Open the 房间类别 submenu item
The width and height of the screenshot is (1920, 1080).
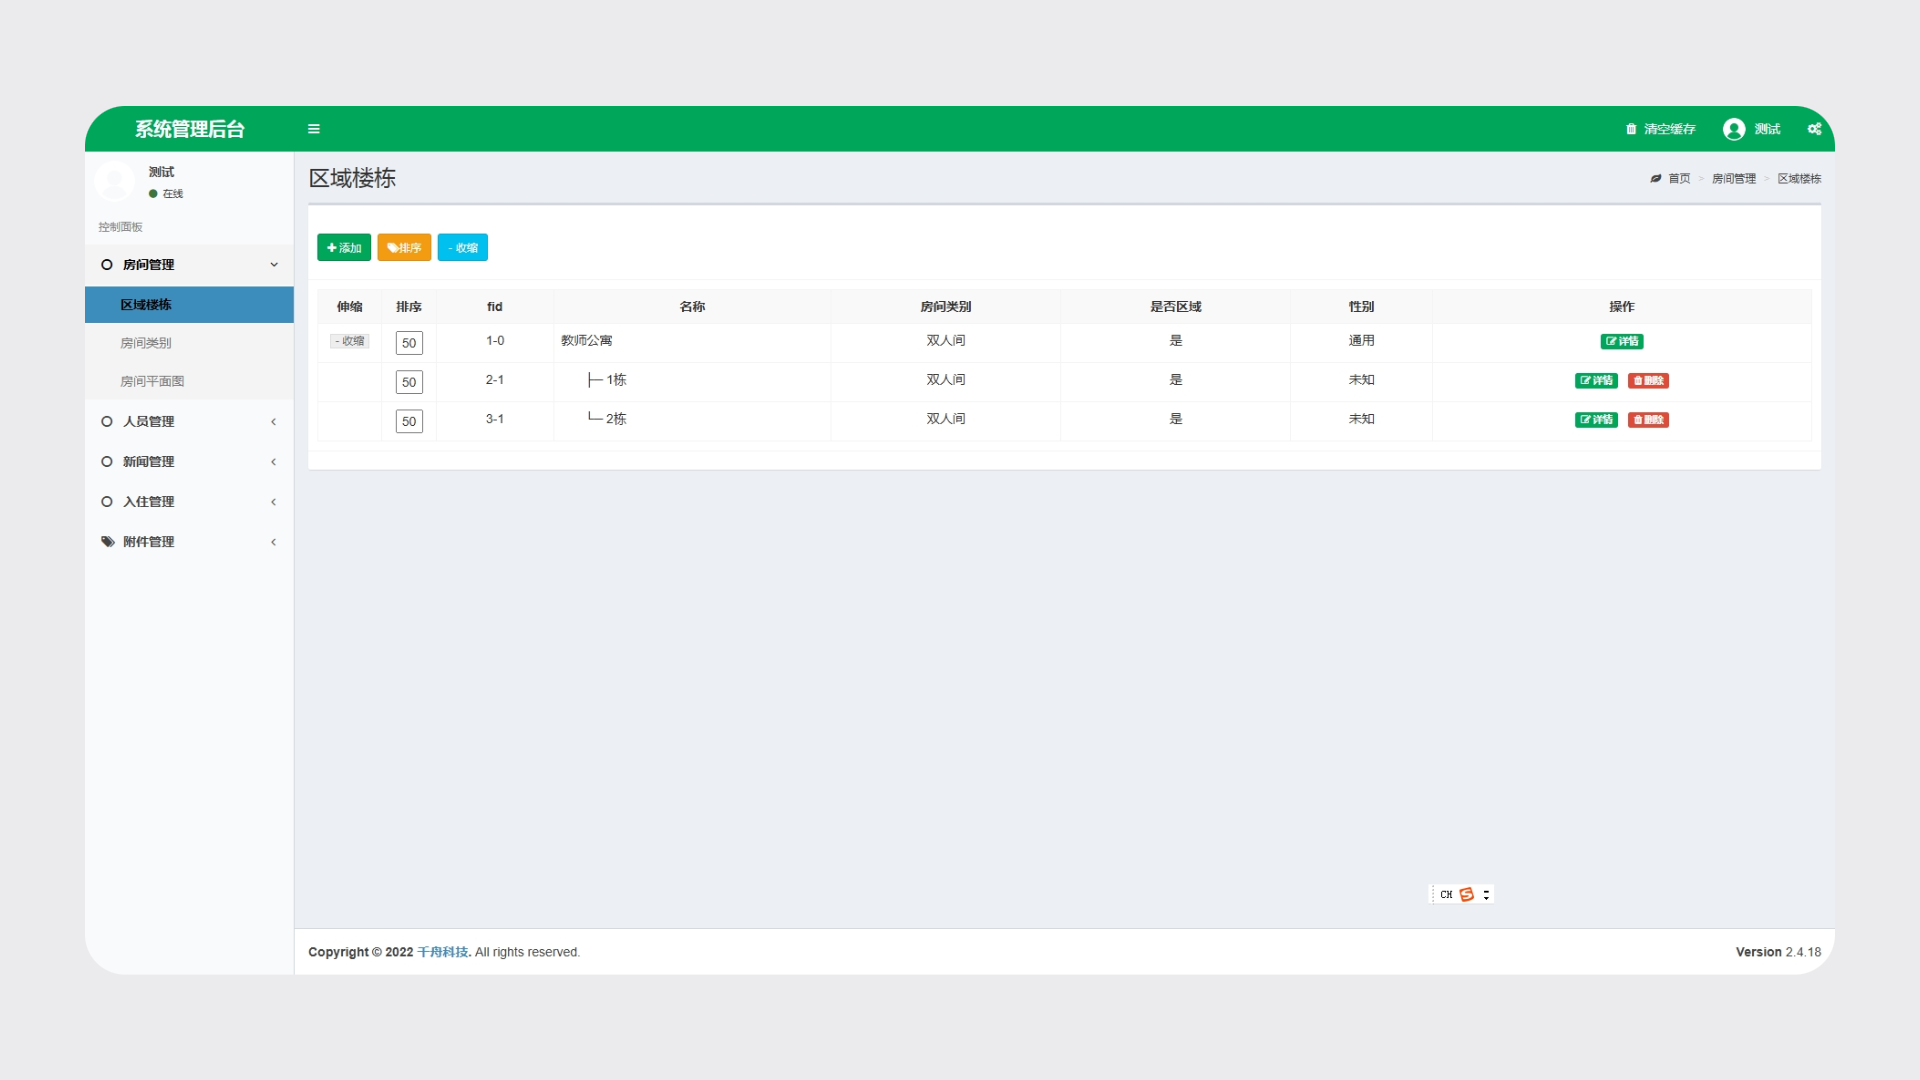pyautogui.click(x=146, y=343)
